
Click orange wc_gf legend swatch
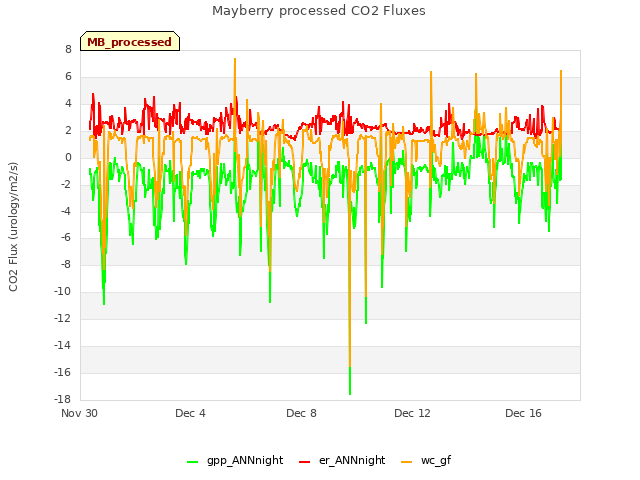click(x=407, y=462)
